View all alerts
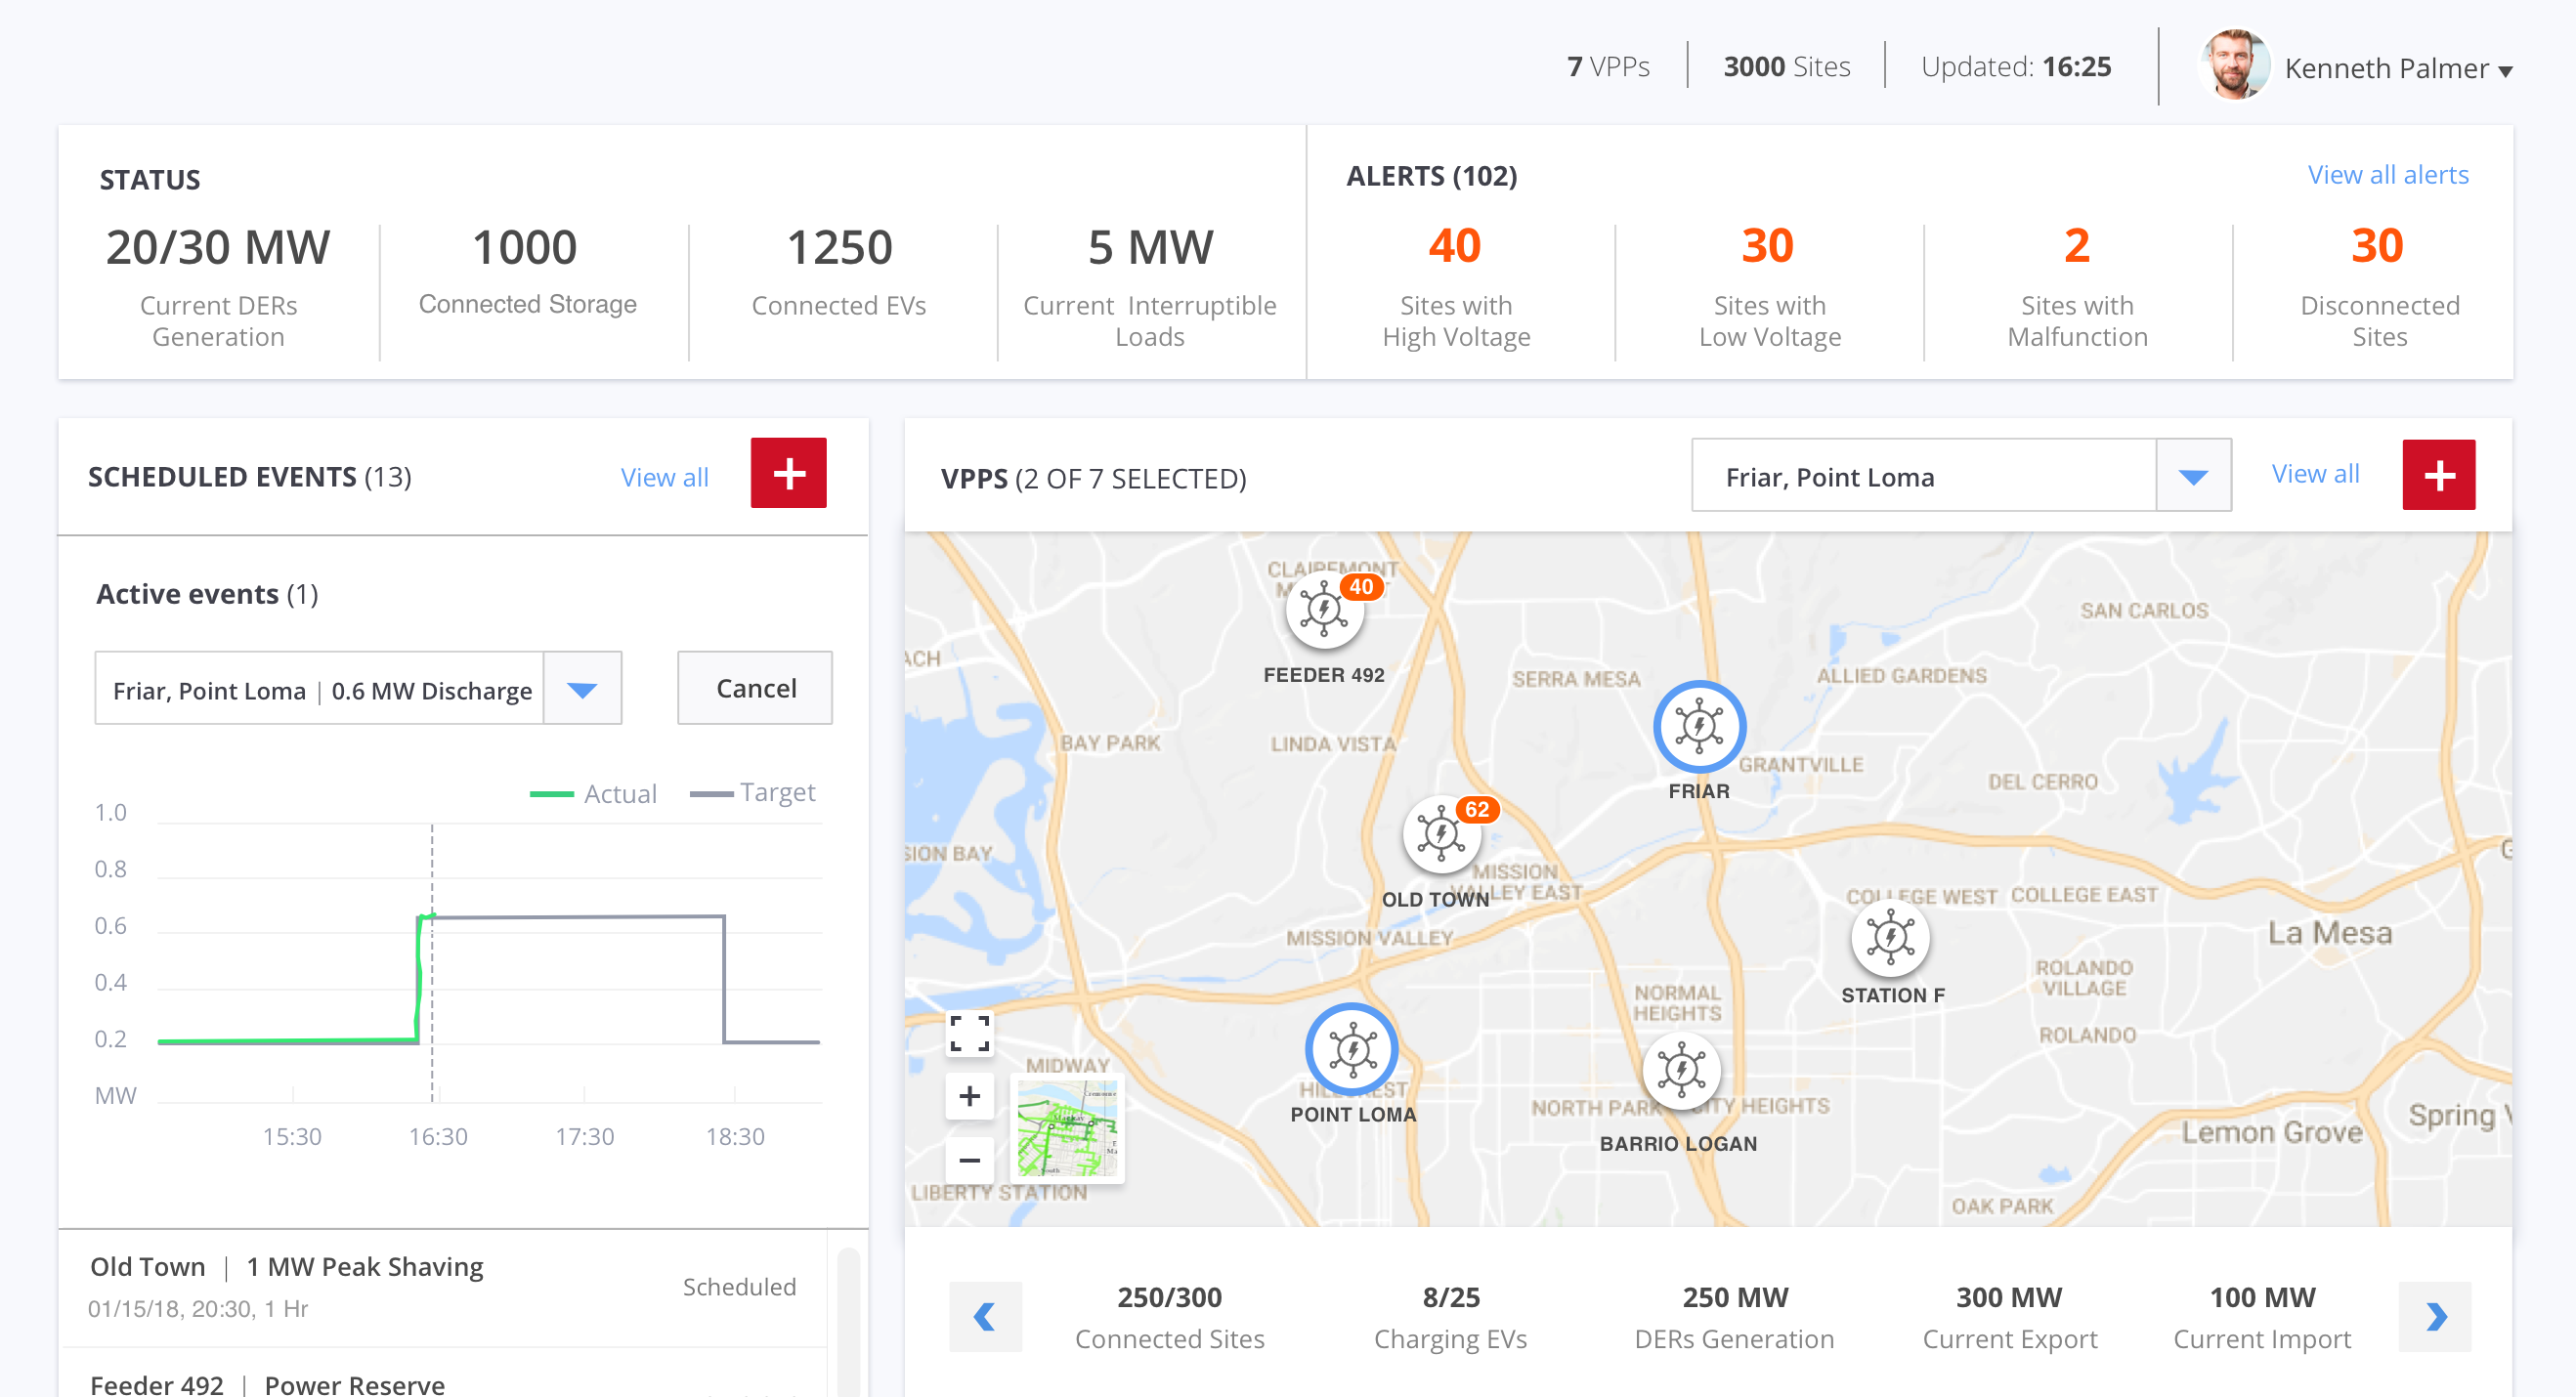The width and height of the screenshot is (2576, 1397). tap(2388, 174)
